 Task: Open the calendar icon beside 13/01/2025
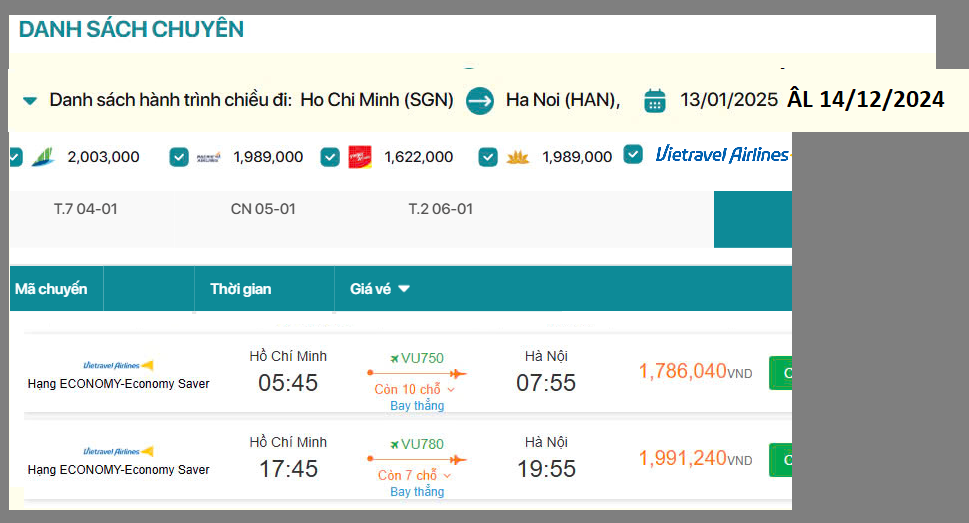click(655, 100)
